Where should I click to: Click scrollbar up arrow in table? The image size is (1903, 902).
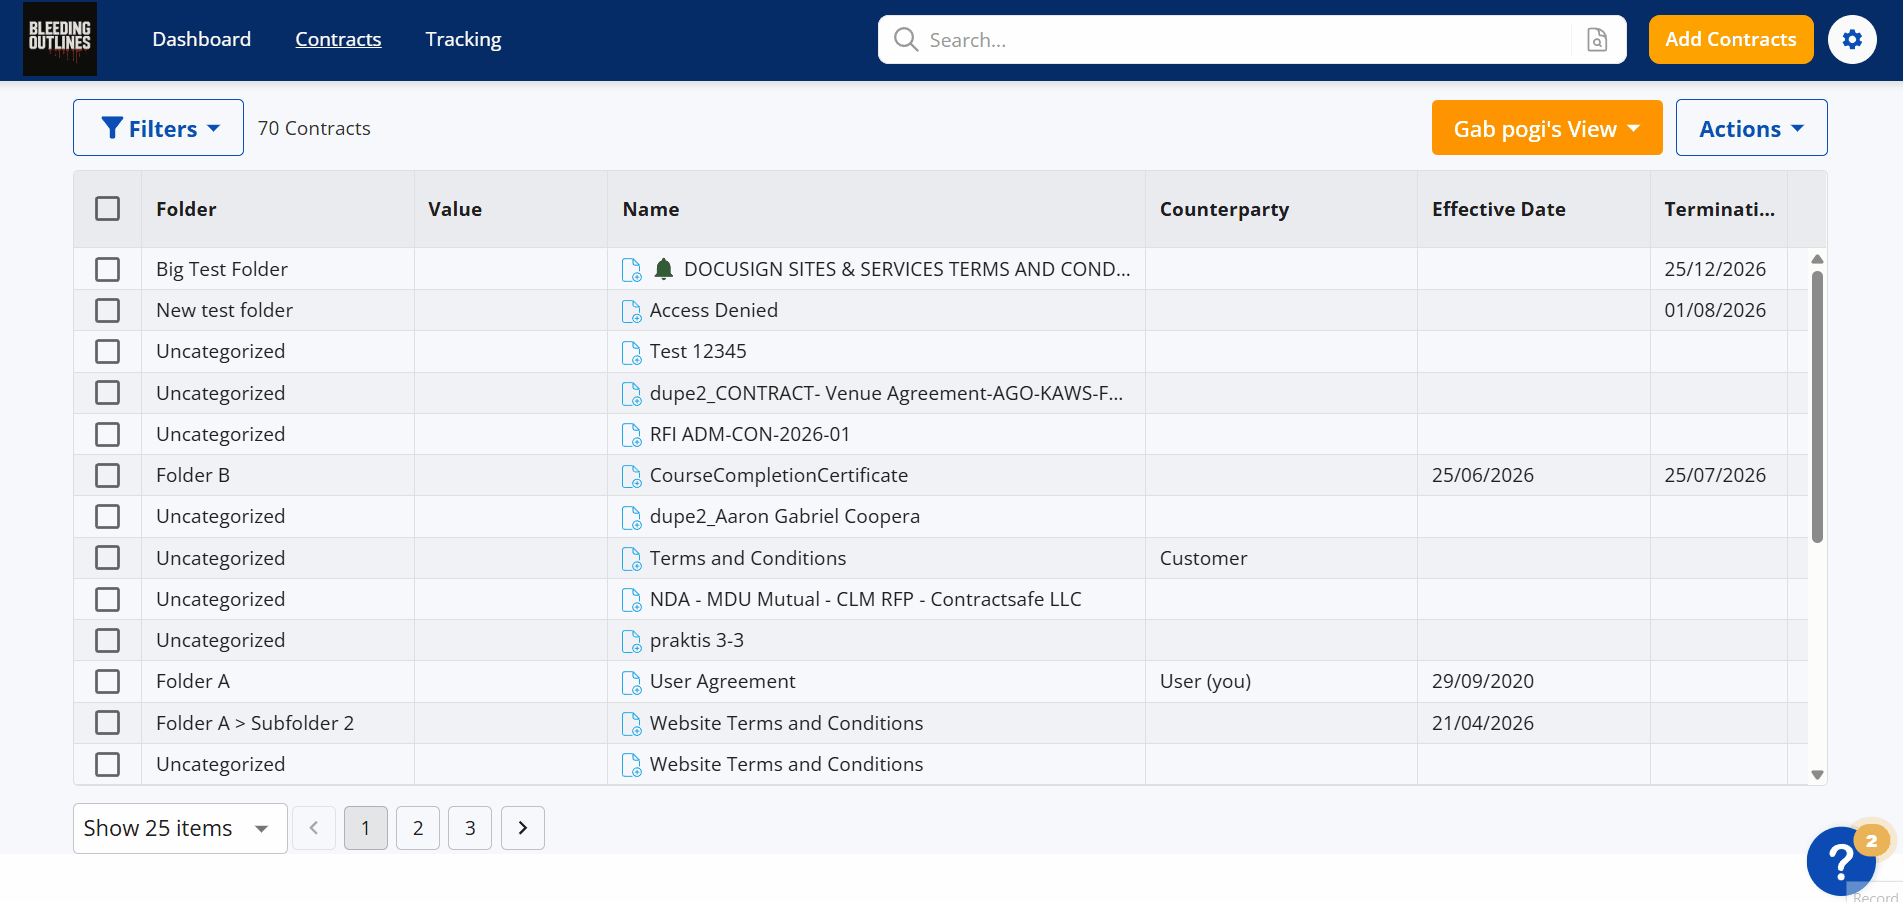[1817, 259]
